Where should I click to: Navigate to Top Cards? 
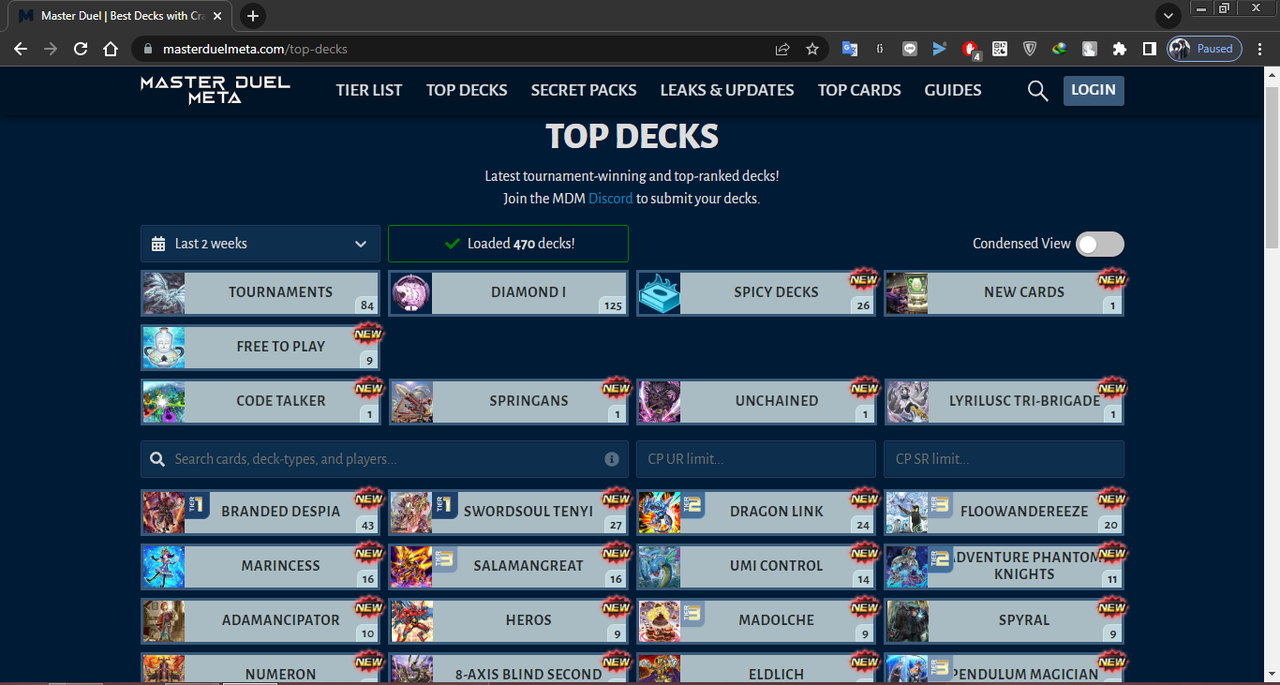click(859, 90)
